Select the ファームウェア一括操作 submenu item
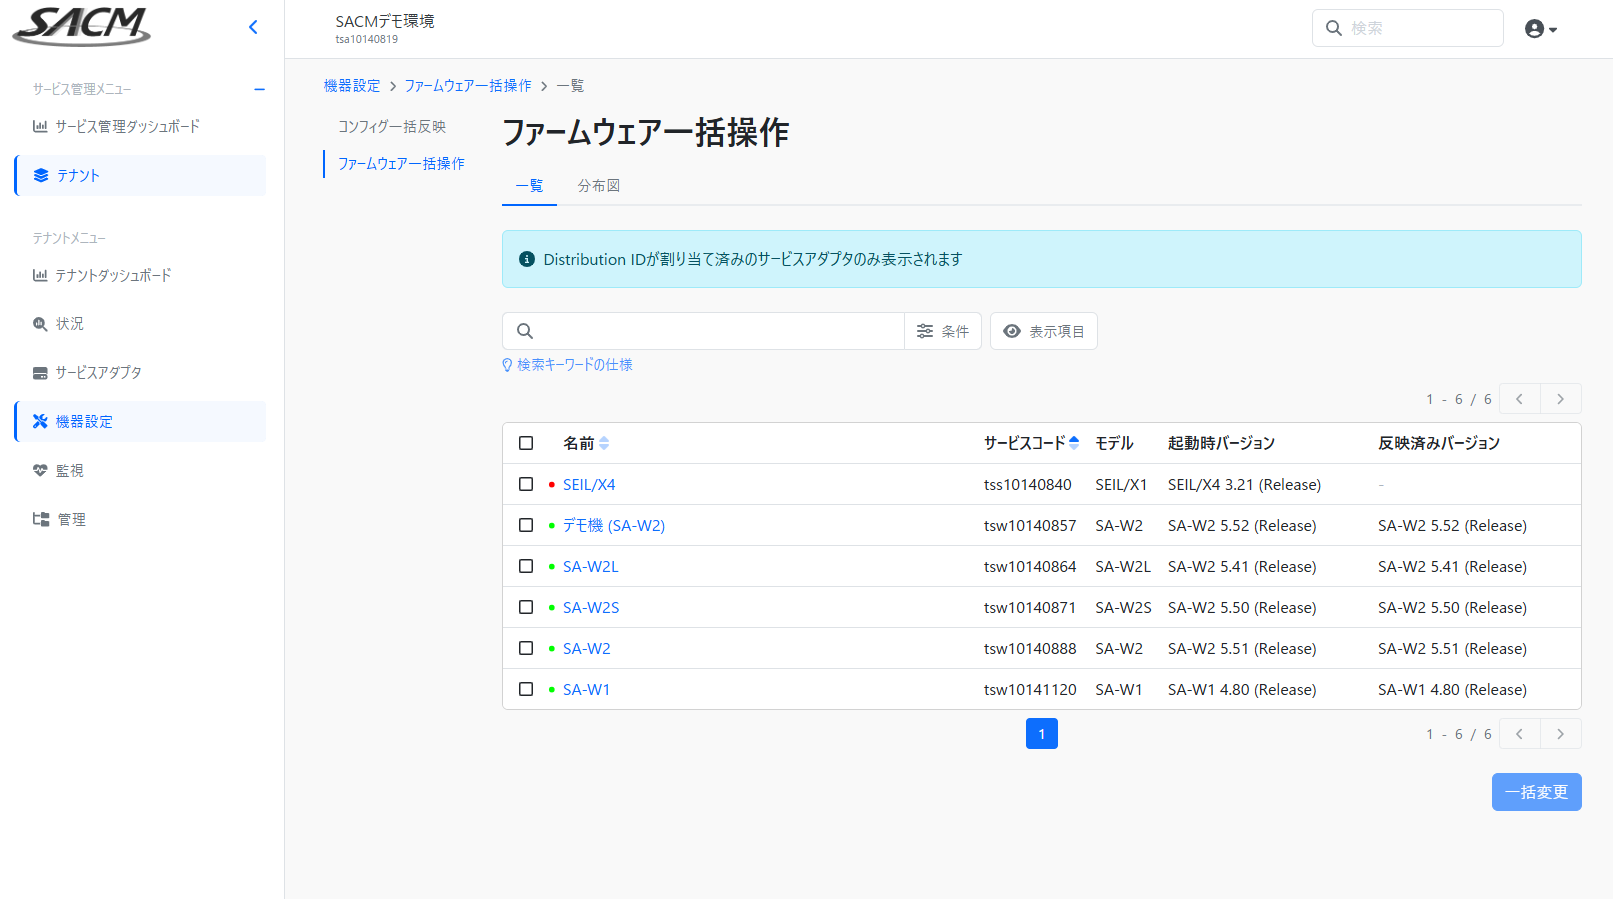 [401, 164]
